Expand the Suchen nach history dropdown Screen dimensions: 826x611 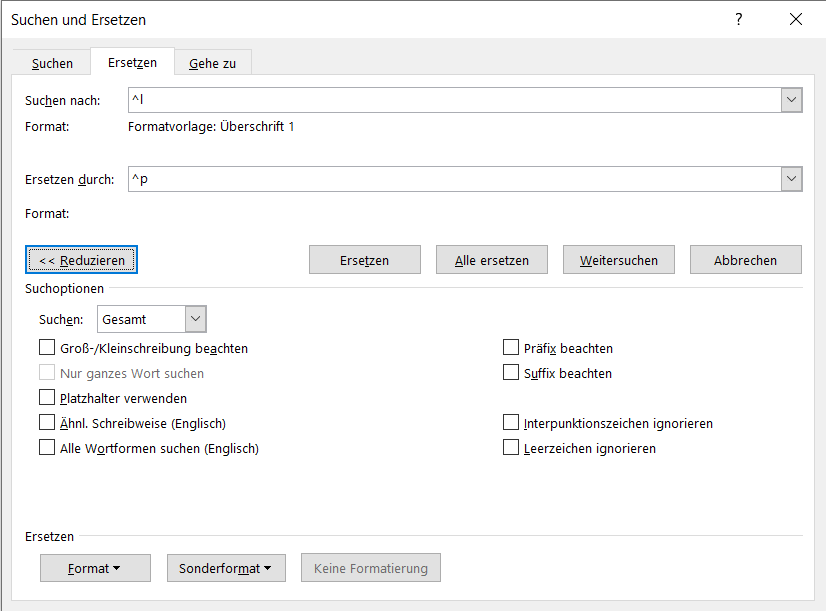[x=791, y=100]
